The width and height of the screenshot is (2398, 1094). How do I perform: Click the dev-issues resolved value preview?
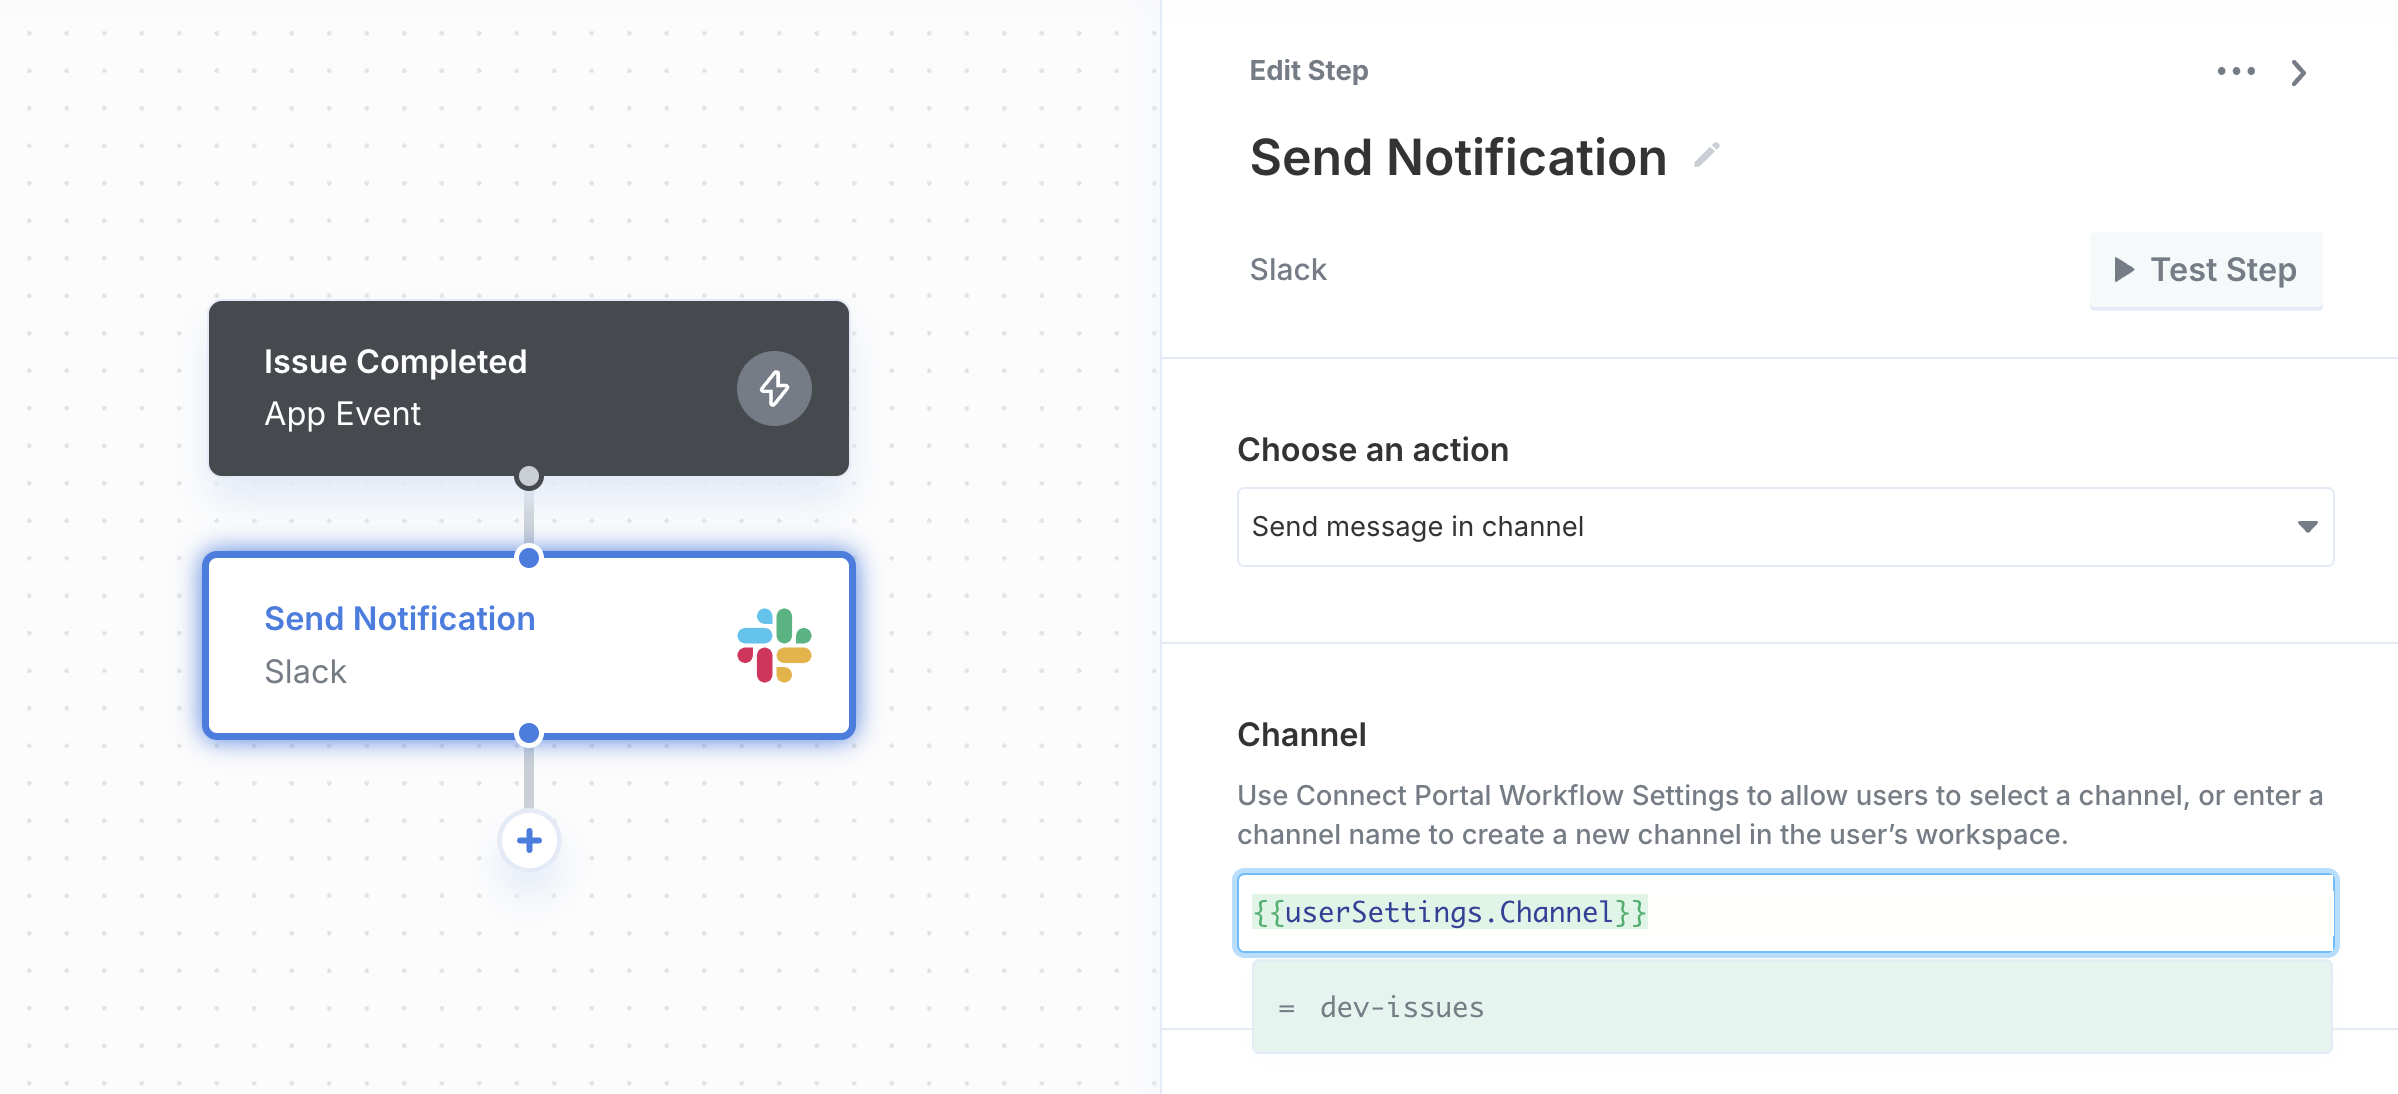tap(1792, 1007)
